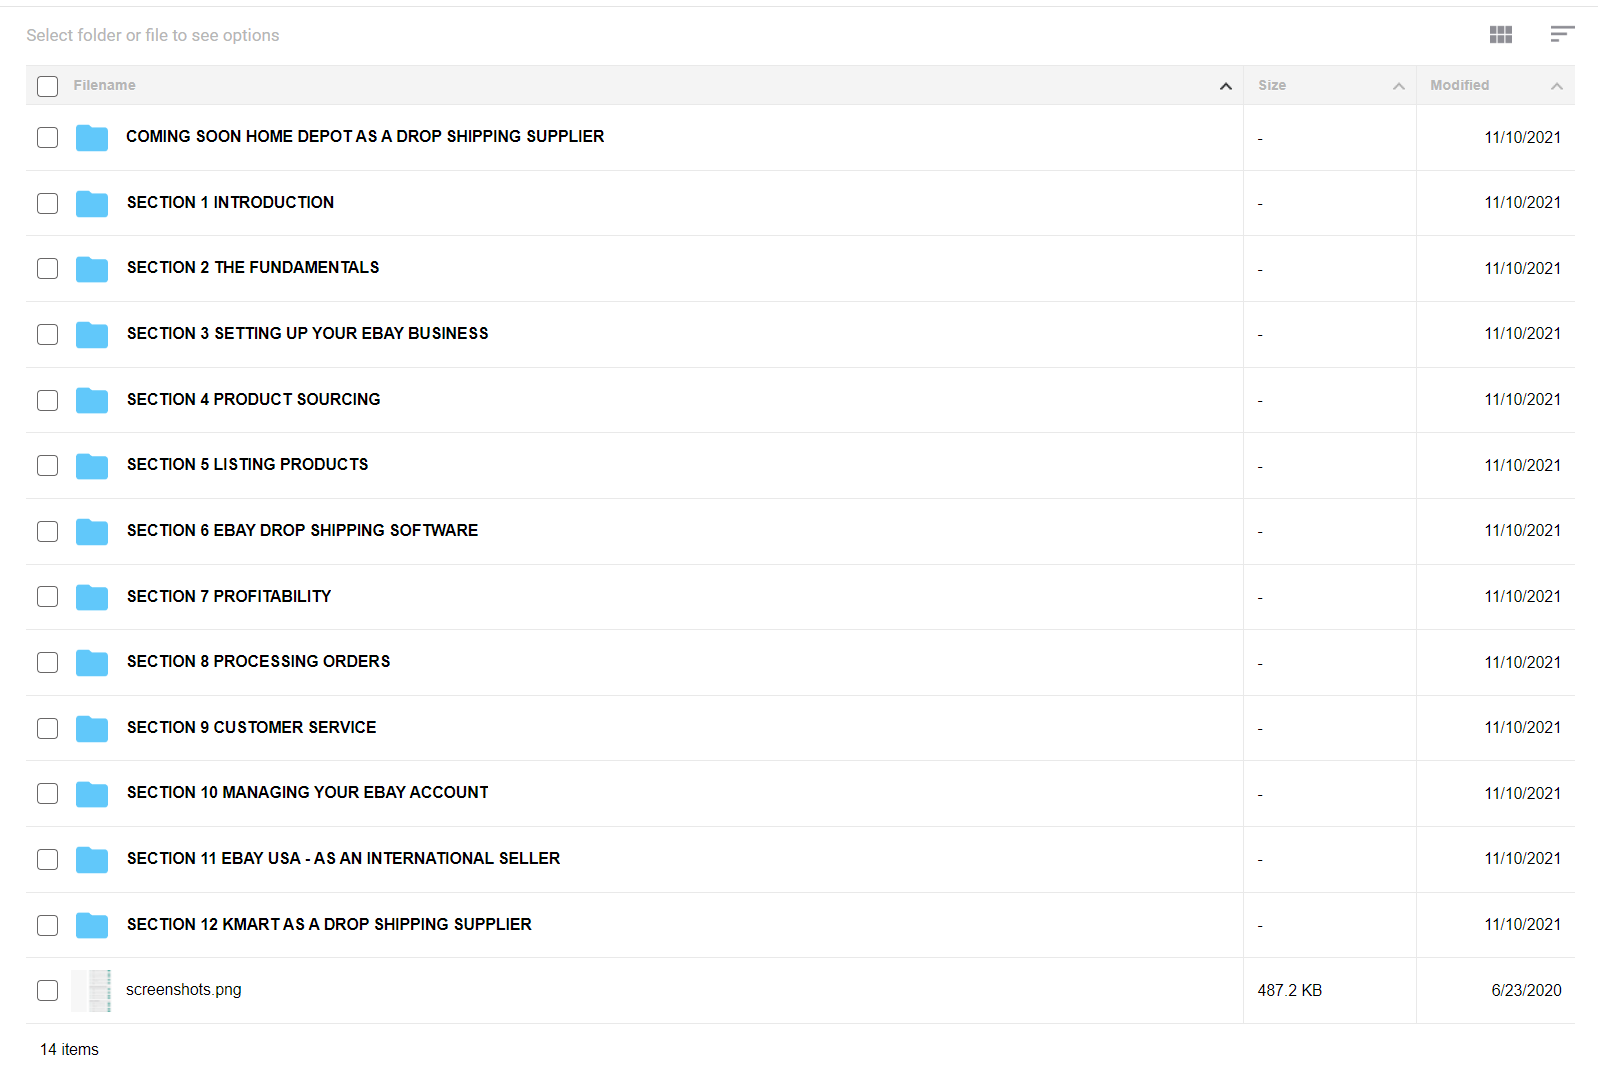
Task: Open COMING SOON HOME DEPOT AS A DROP SHIPPING SUPPLIER
Action: [x=365, y=136]
